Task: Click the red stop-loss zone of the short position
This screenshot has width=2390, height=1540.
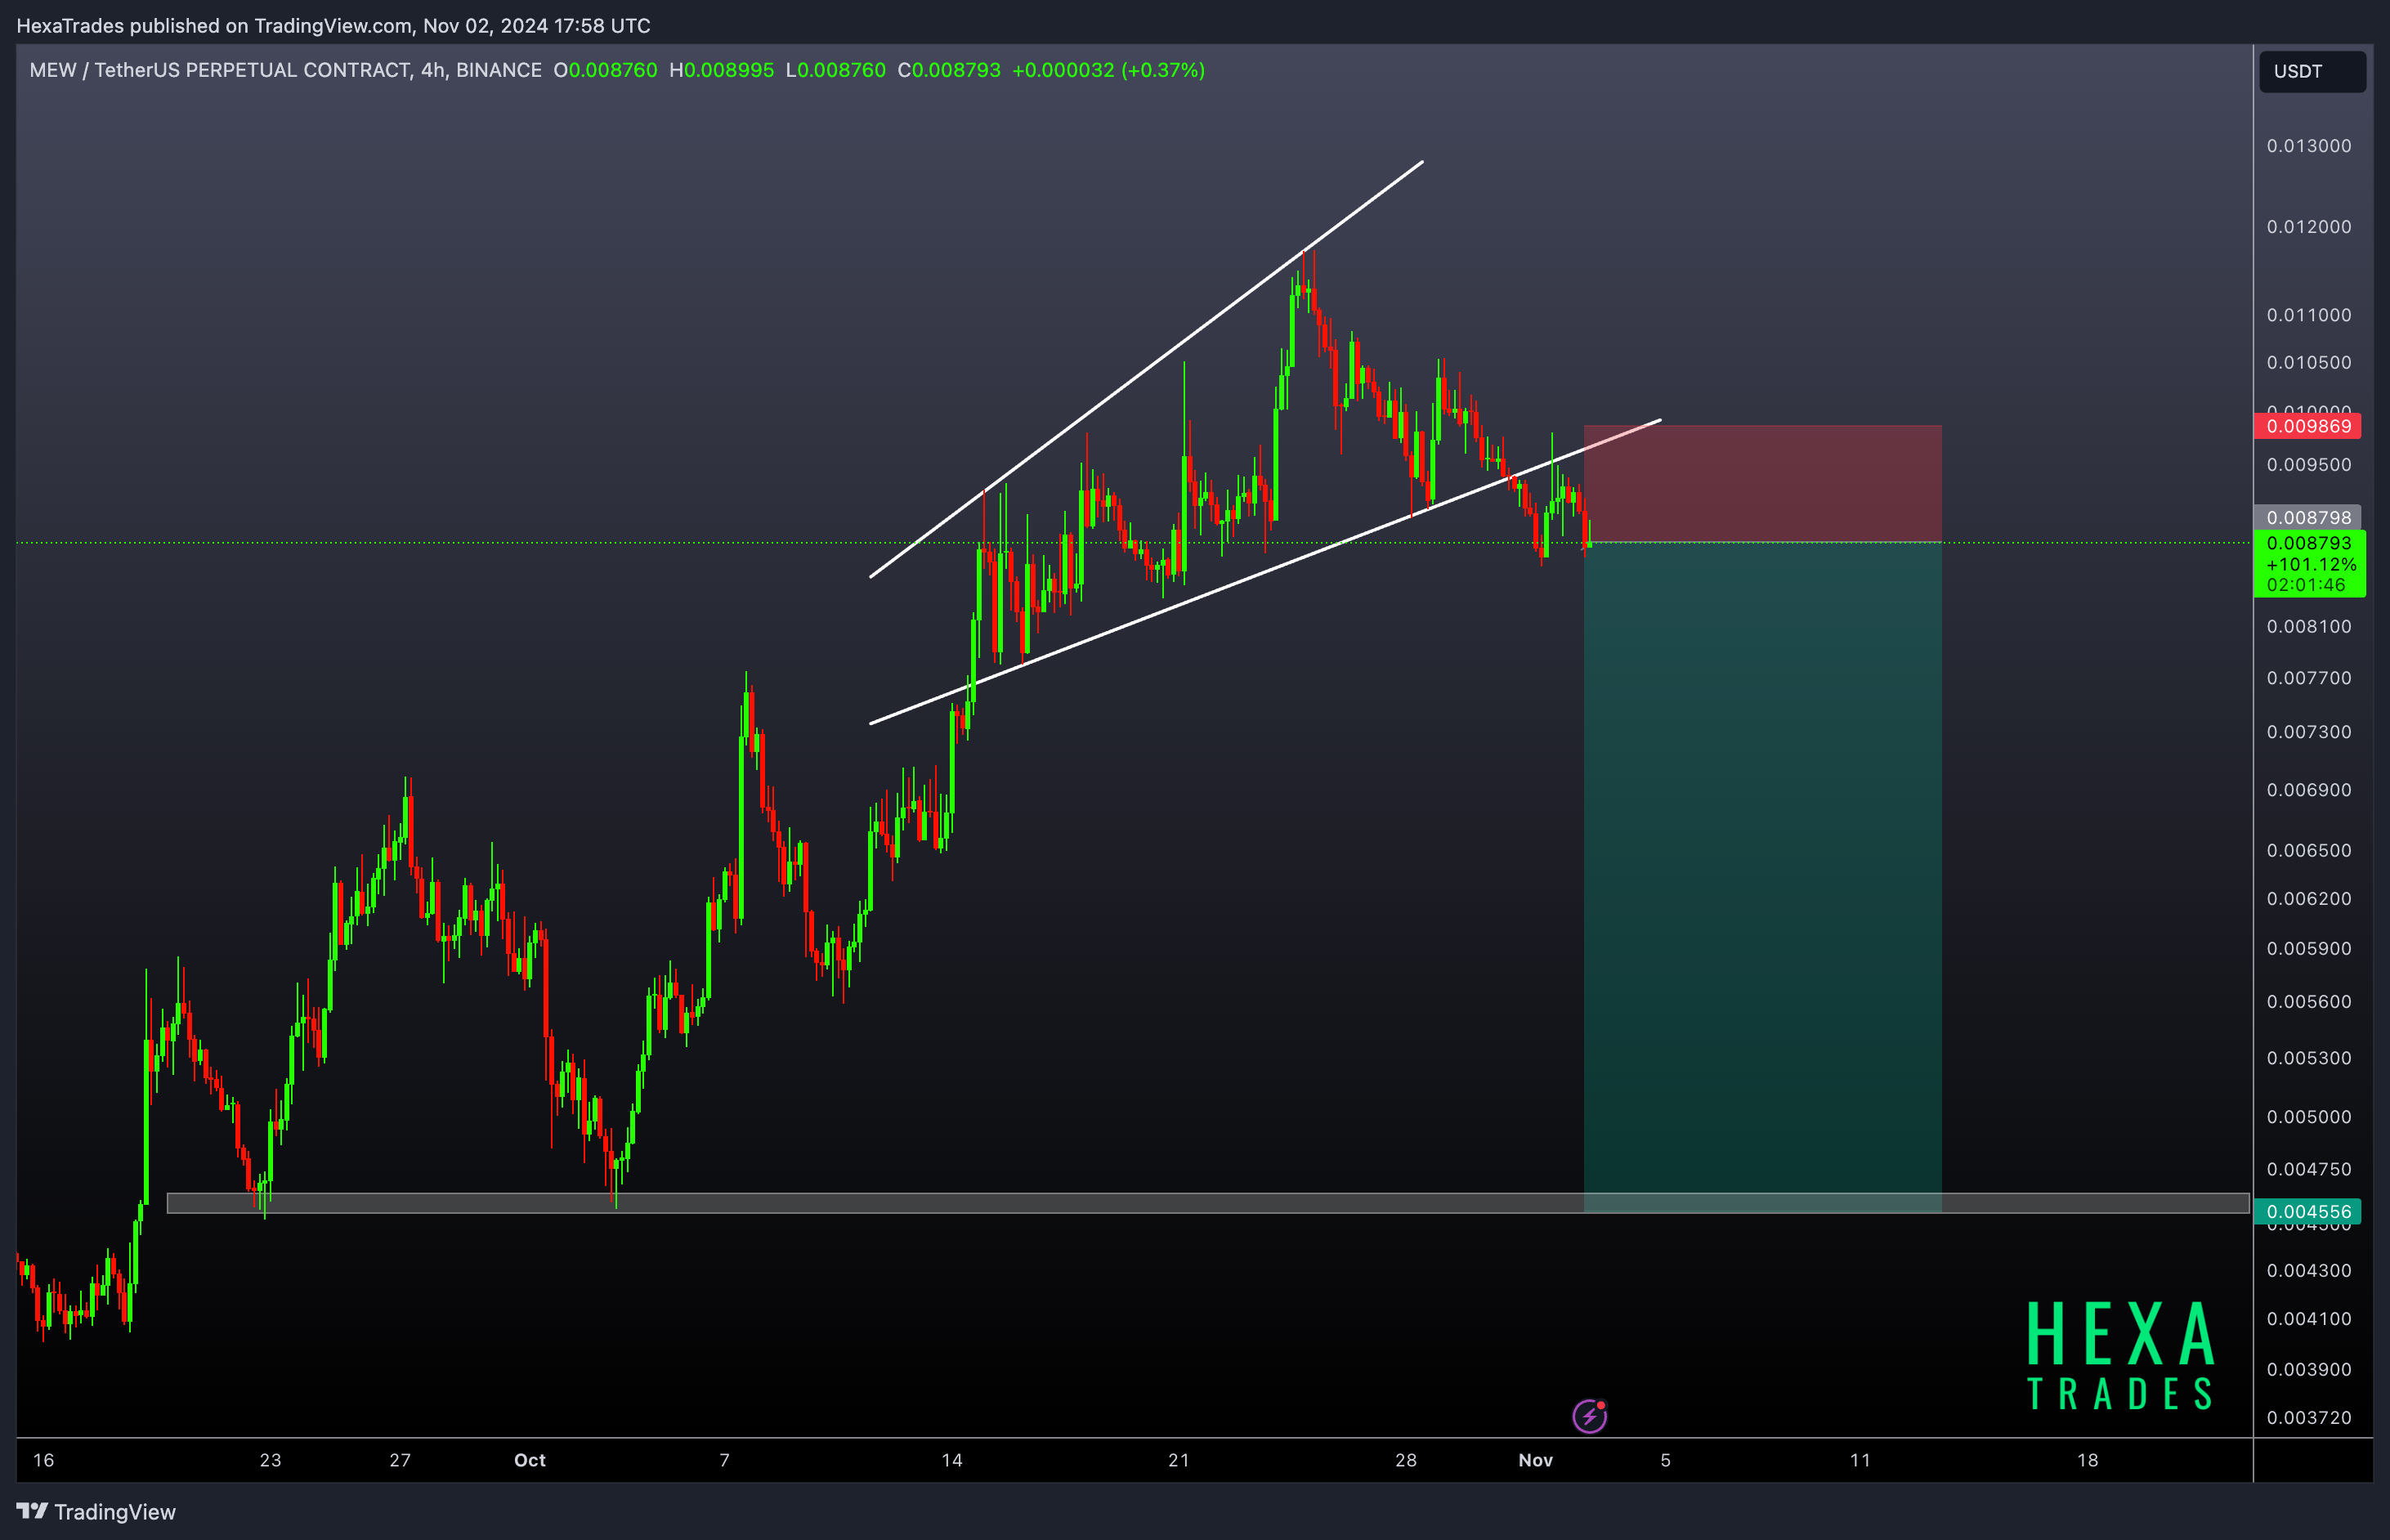Action: pos(1762,484)
